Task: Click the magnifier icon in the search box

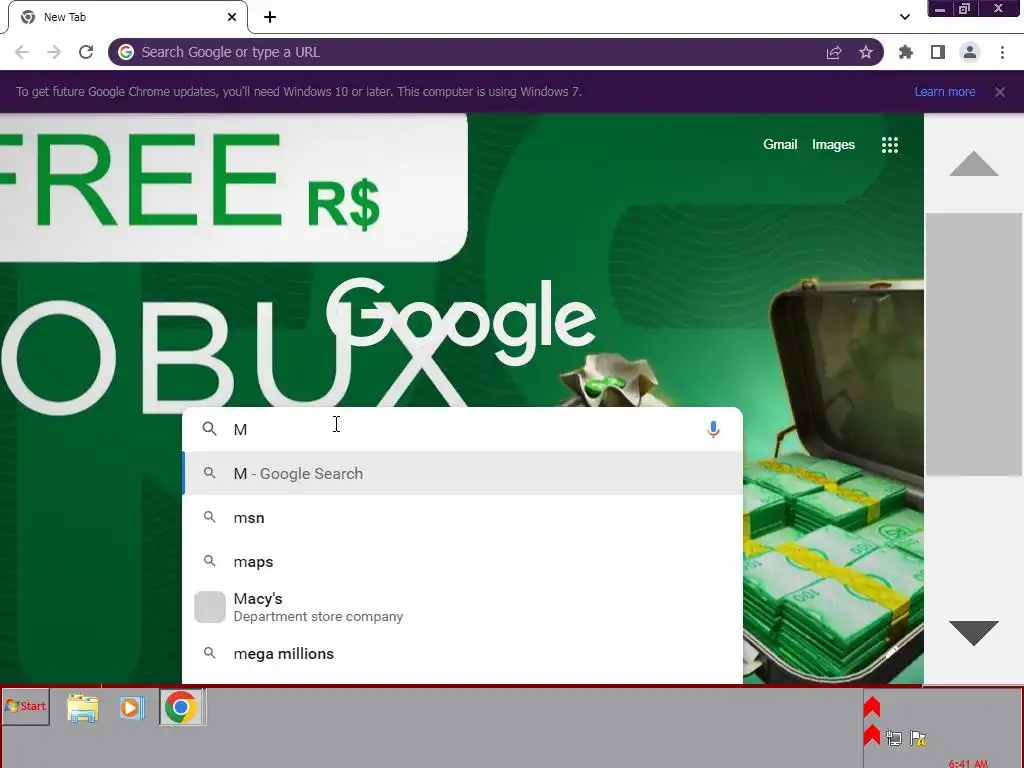Action: [x=209, y=428]
